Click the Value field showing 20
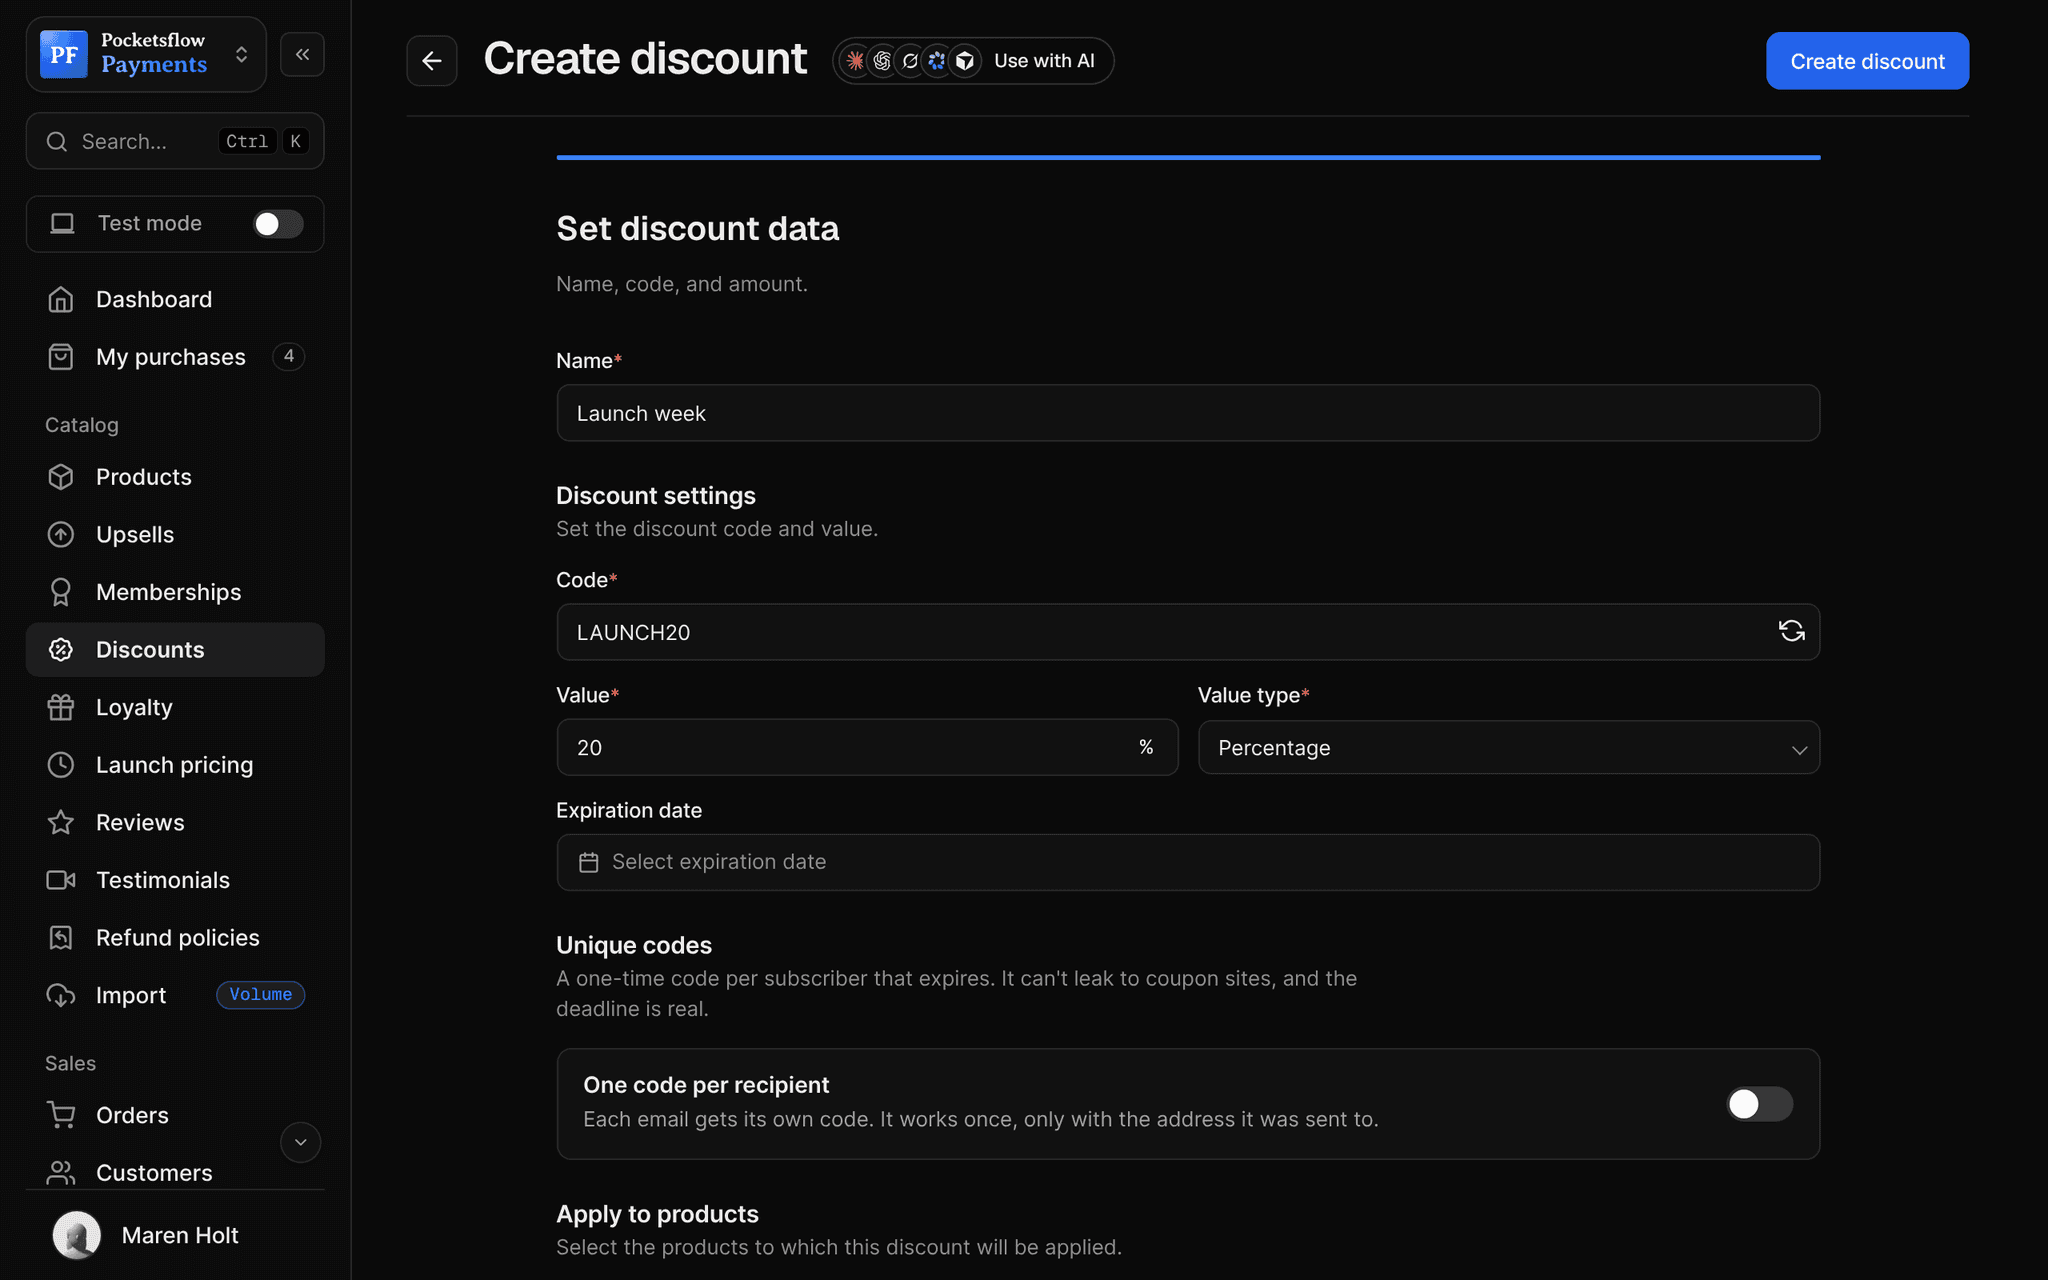Screen dimensions: 2048x1280 tap(867, 748)
